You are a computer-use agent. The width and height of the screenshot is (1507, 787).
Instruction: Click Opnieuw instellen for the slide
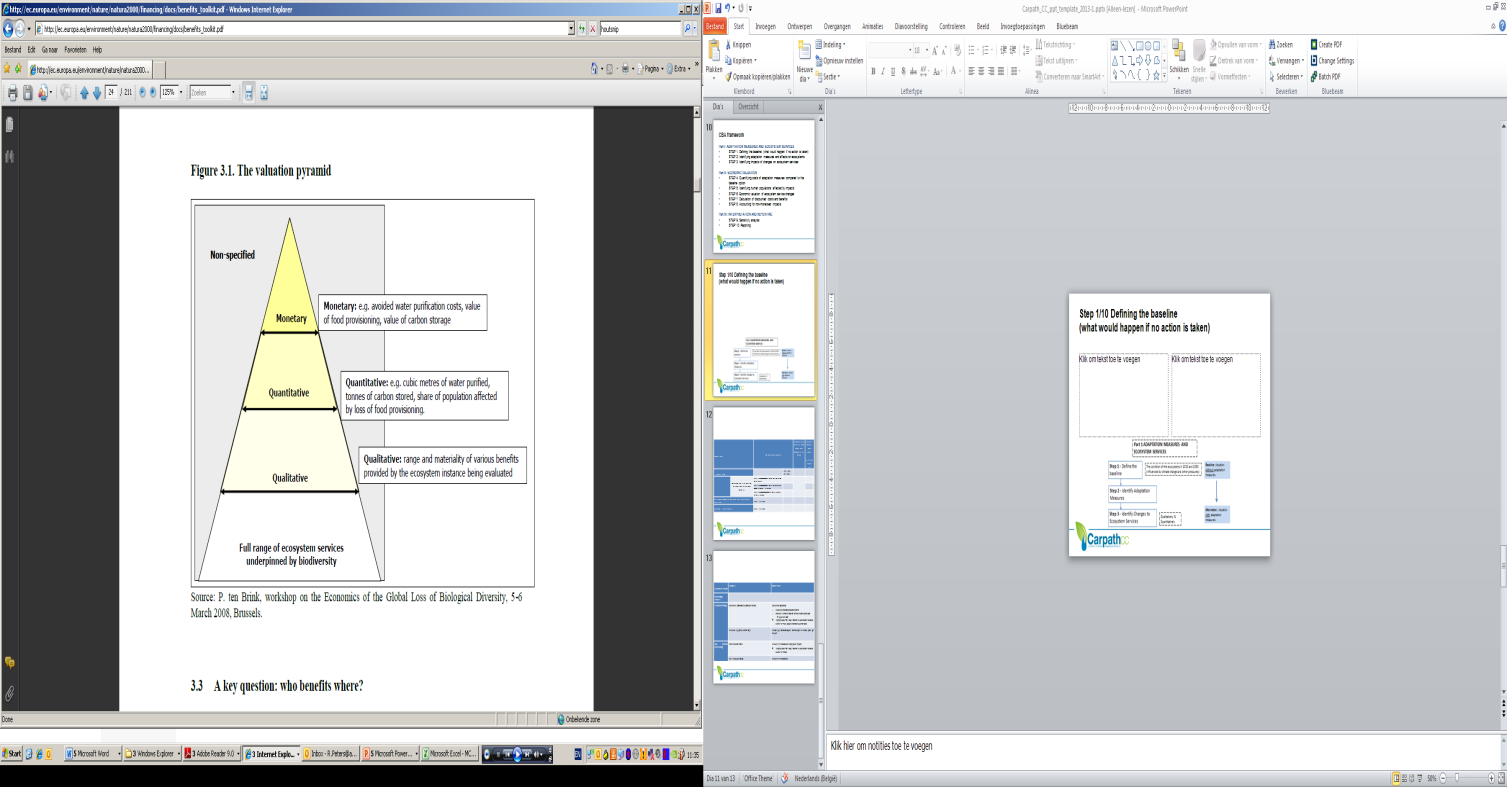coord(838,60)
